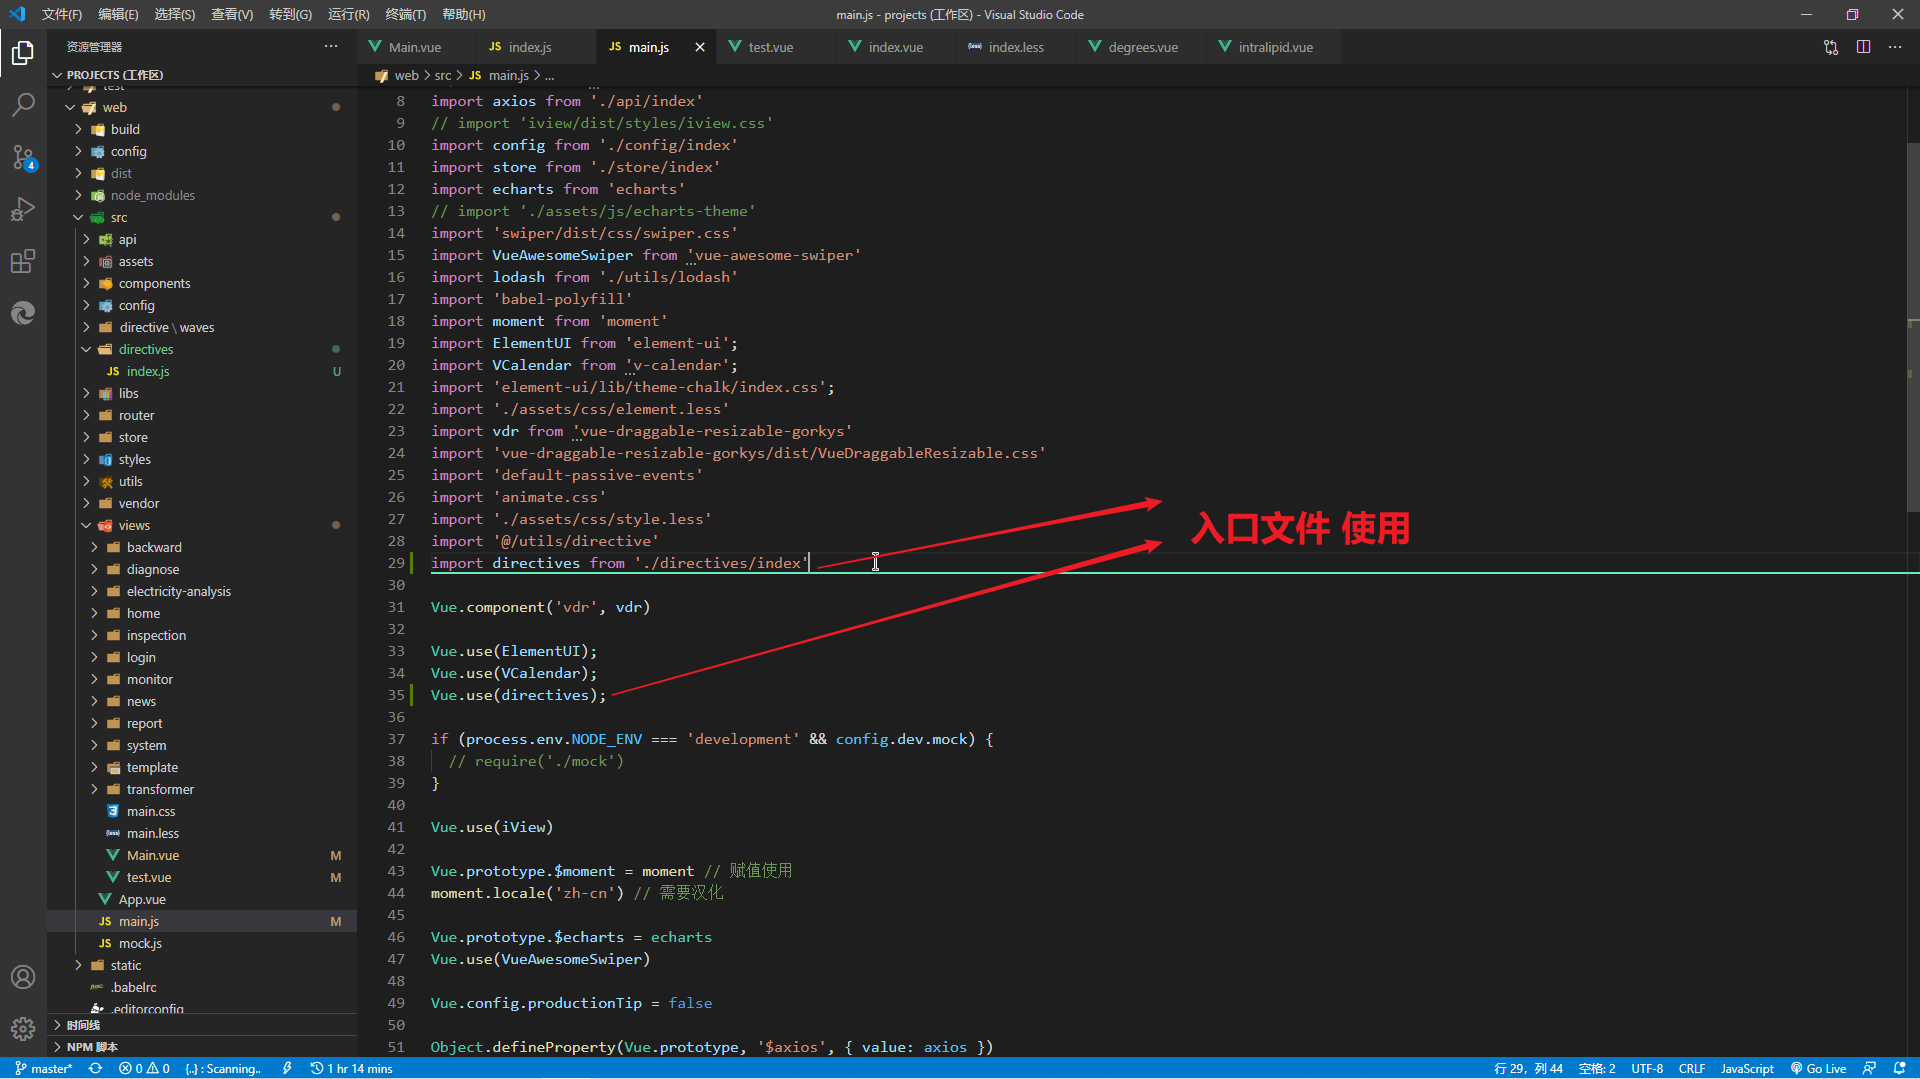
Task: Open the 文件(F) menu
Action: [62, 14]
